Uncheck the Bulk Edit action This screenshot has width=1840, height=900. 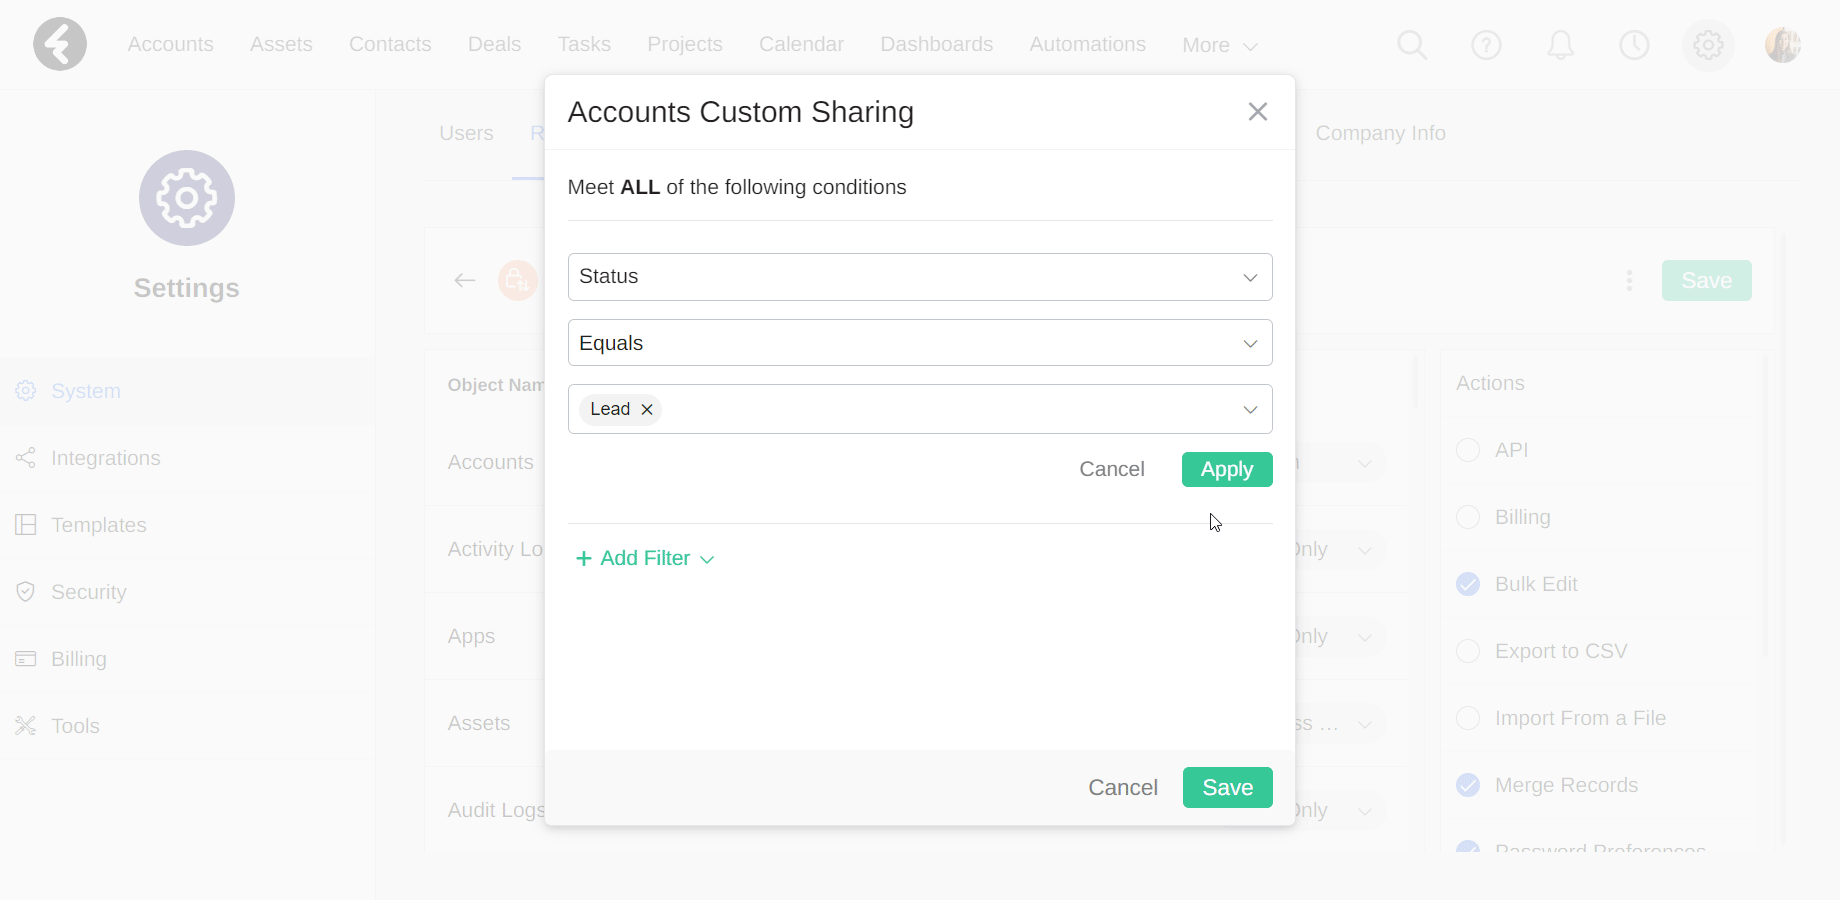[1468, 584]
